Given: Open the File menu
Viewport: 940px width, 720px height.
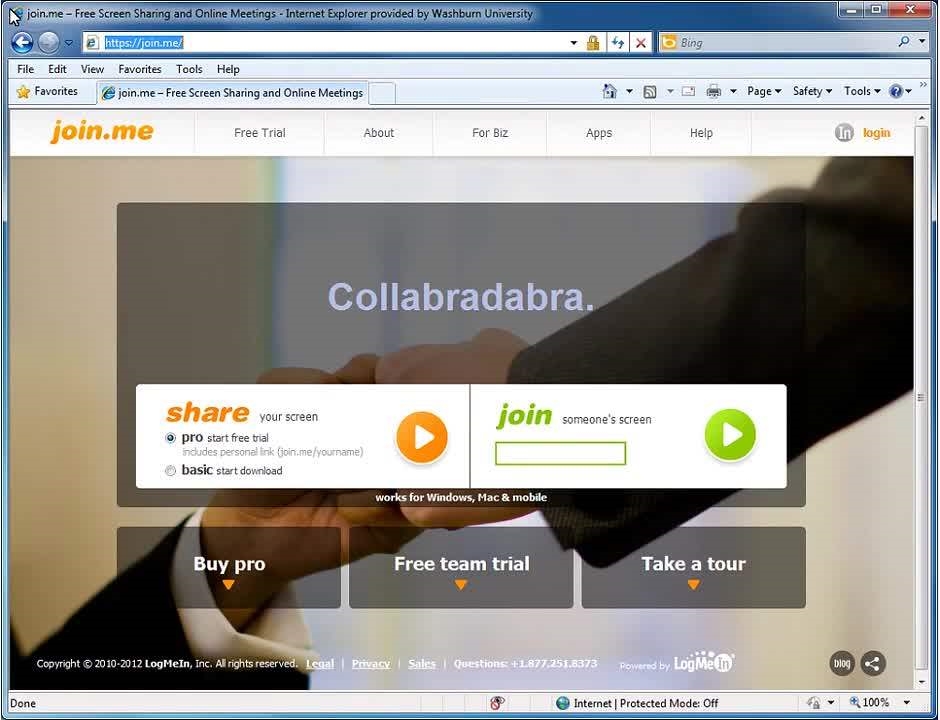Looking at the screenshot, I should 26,69.
